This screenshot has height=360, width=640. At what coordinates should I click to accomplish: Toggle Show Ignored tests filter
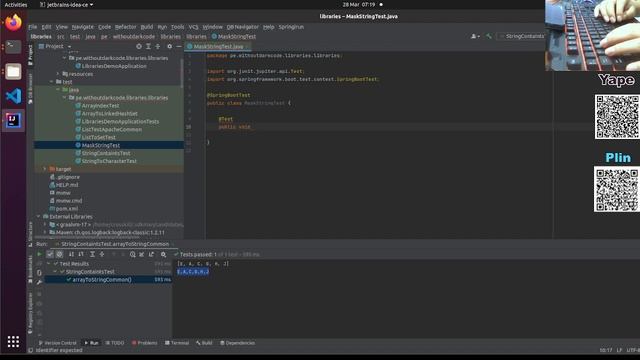pos(60,254)
